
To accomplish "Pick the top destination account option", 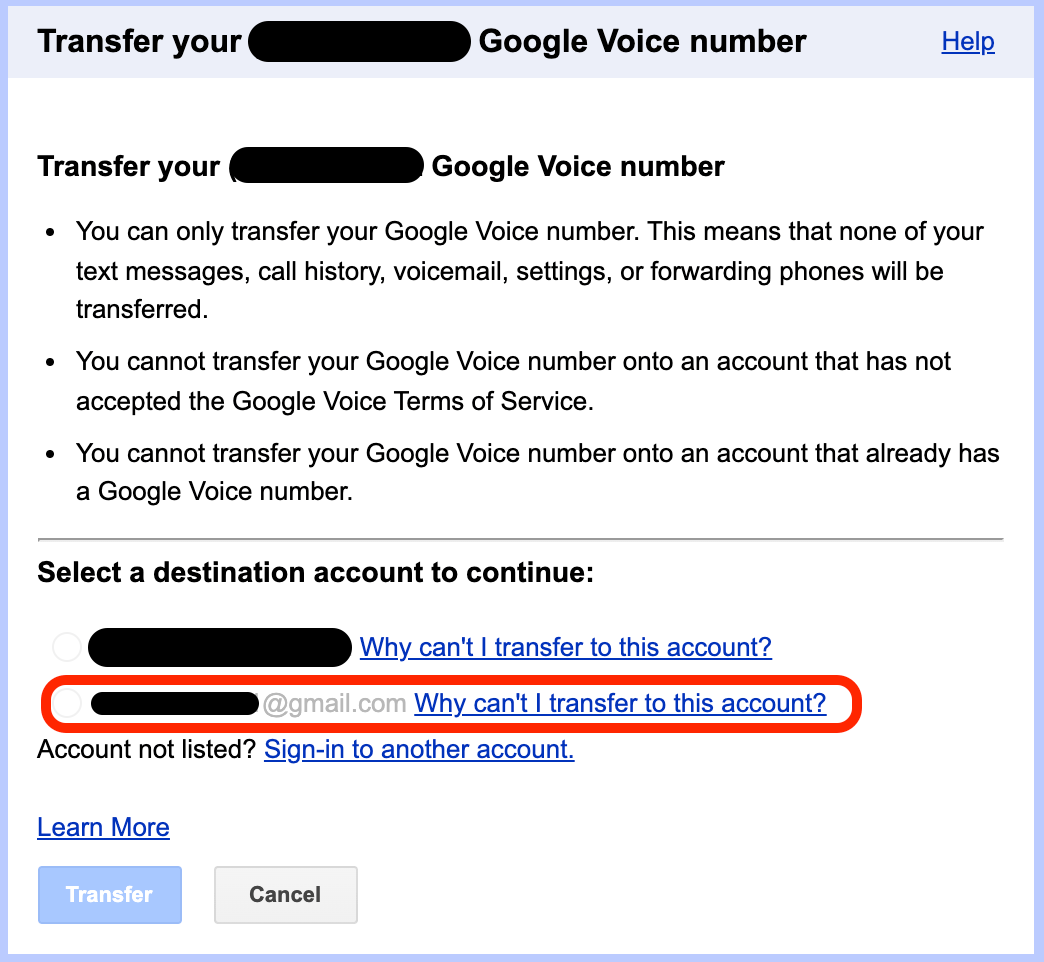I will [x=66, y=647].
